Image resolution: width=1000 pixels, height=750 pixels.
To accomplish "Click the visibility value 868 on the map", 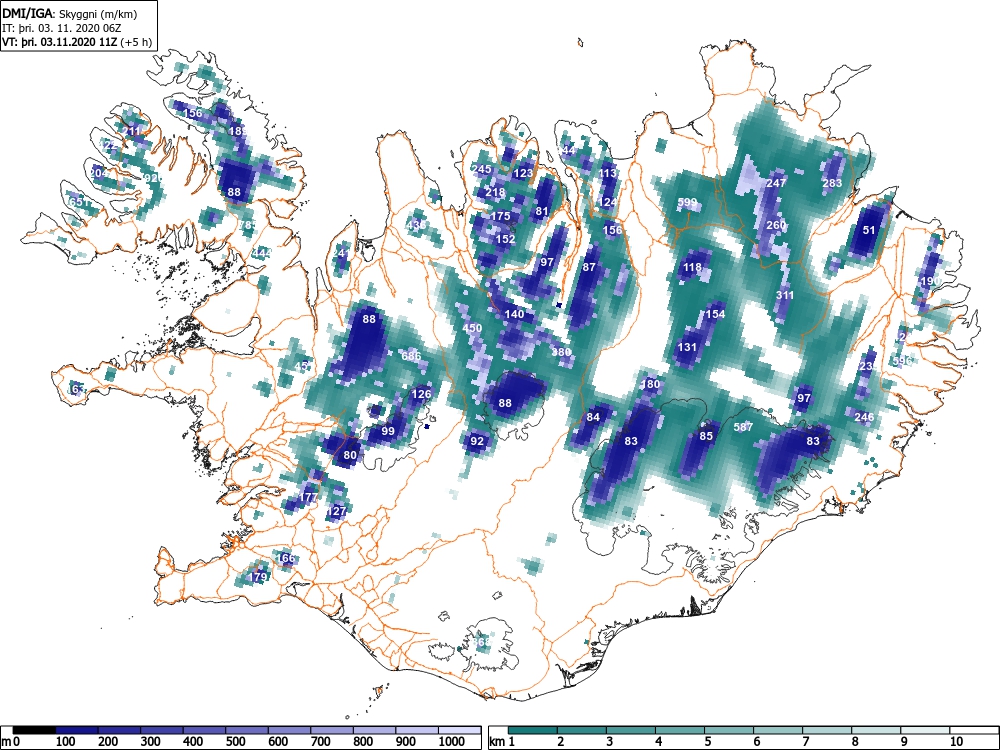I will pyautogui.click(x=482, y=642).
